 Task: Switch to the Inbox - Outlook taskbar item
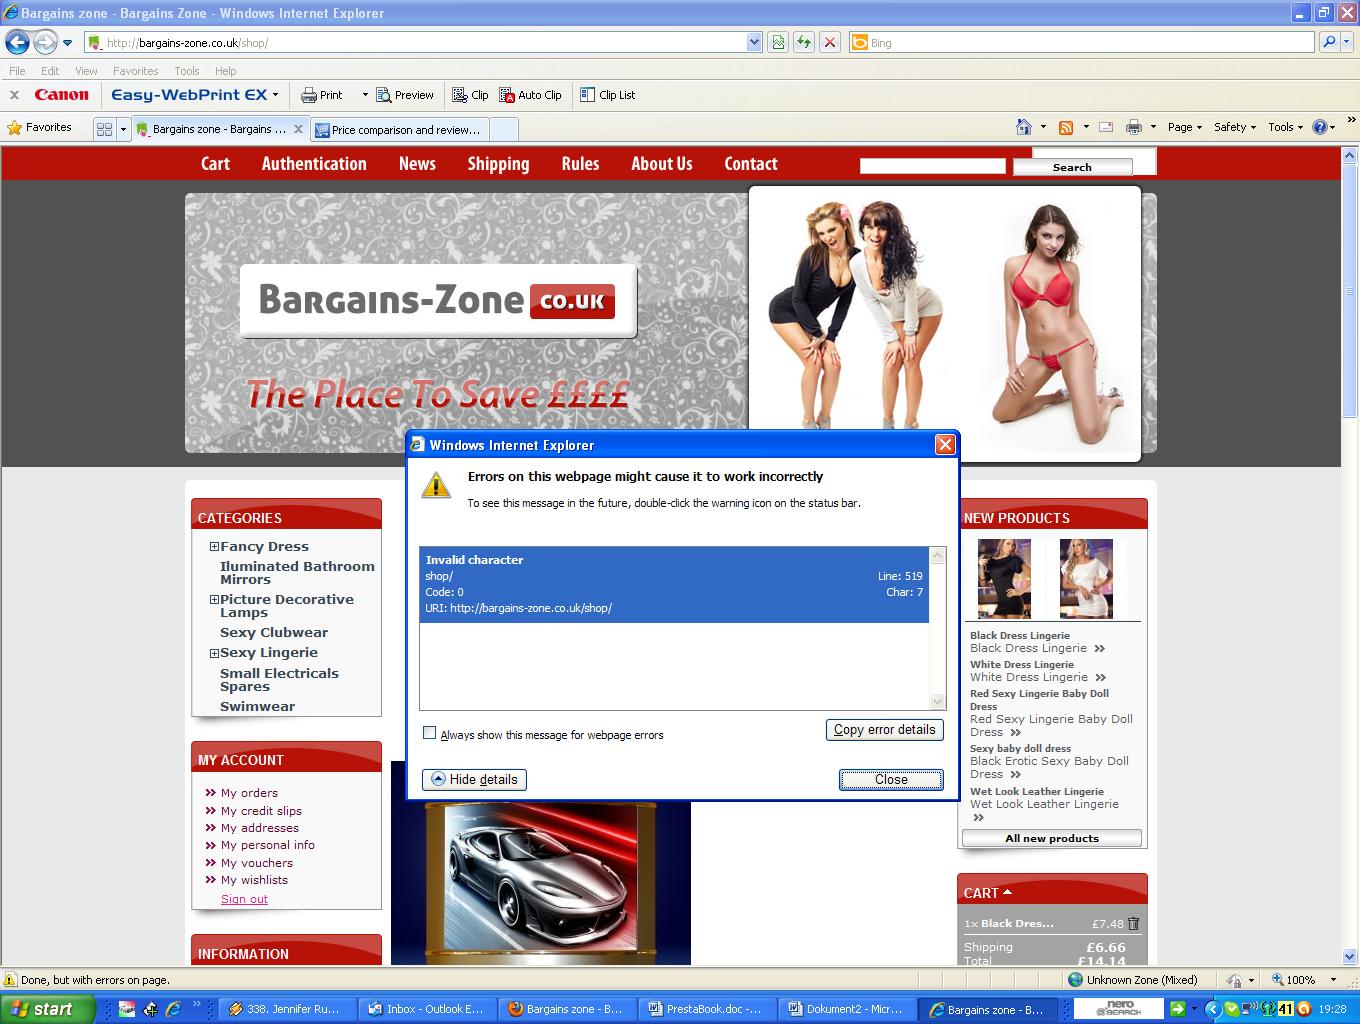pos(426,1009)
